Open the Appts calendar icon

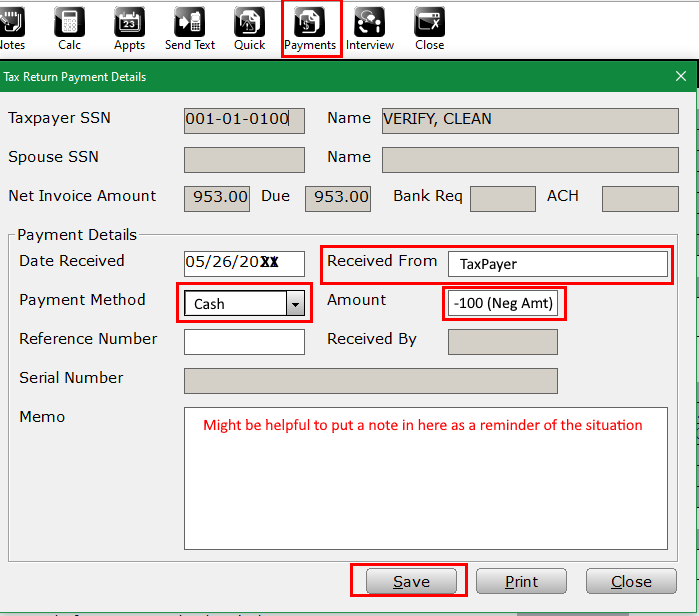click(129, 28)
